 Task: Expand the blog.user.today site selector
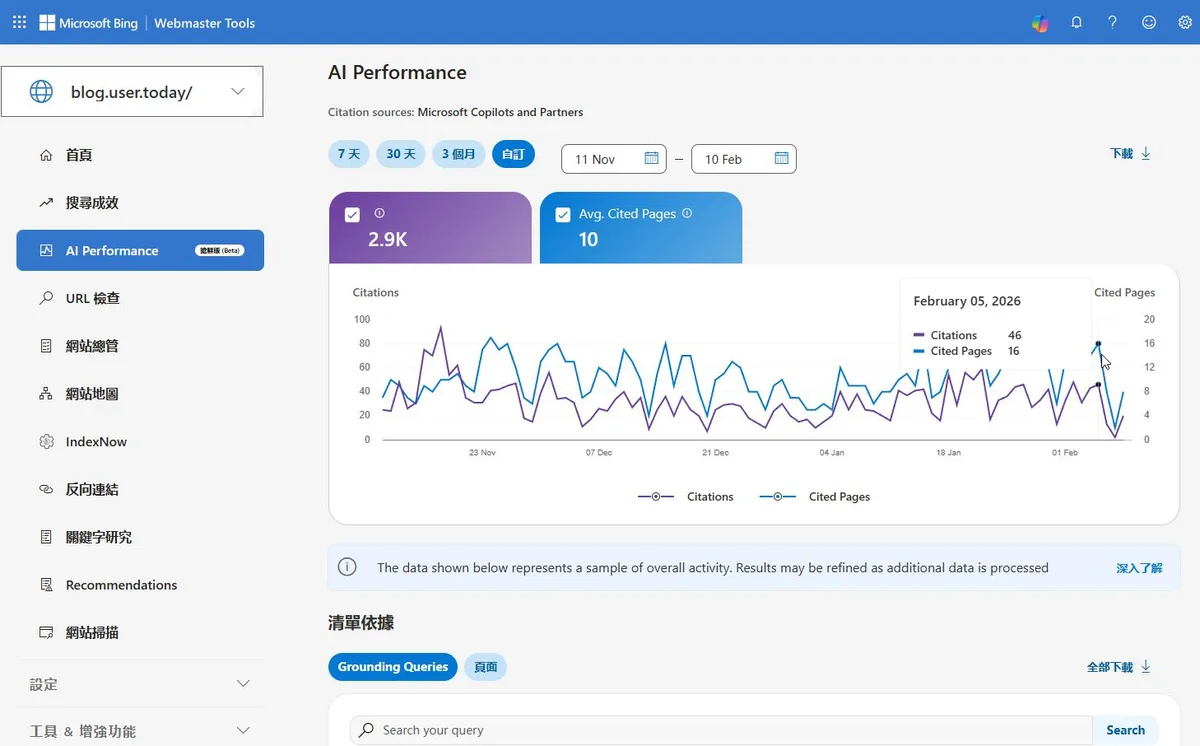pyautogui.click(x=237, y=92)
